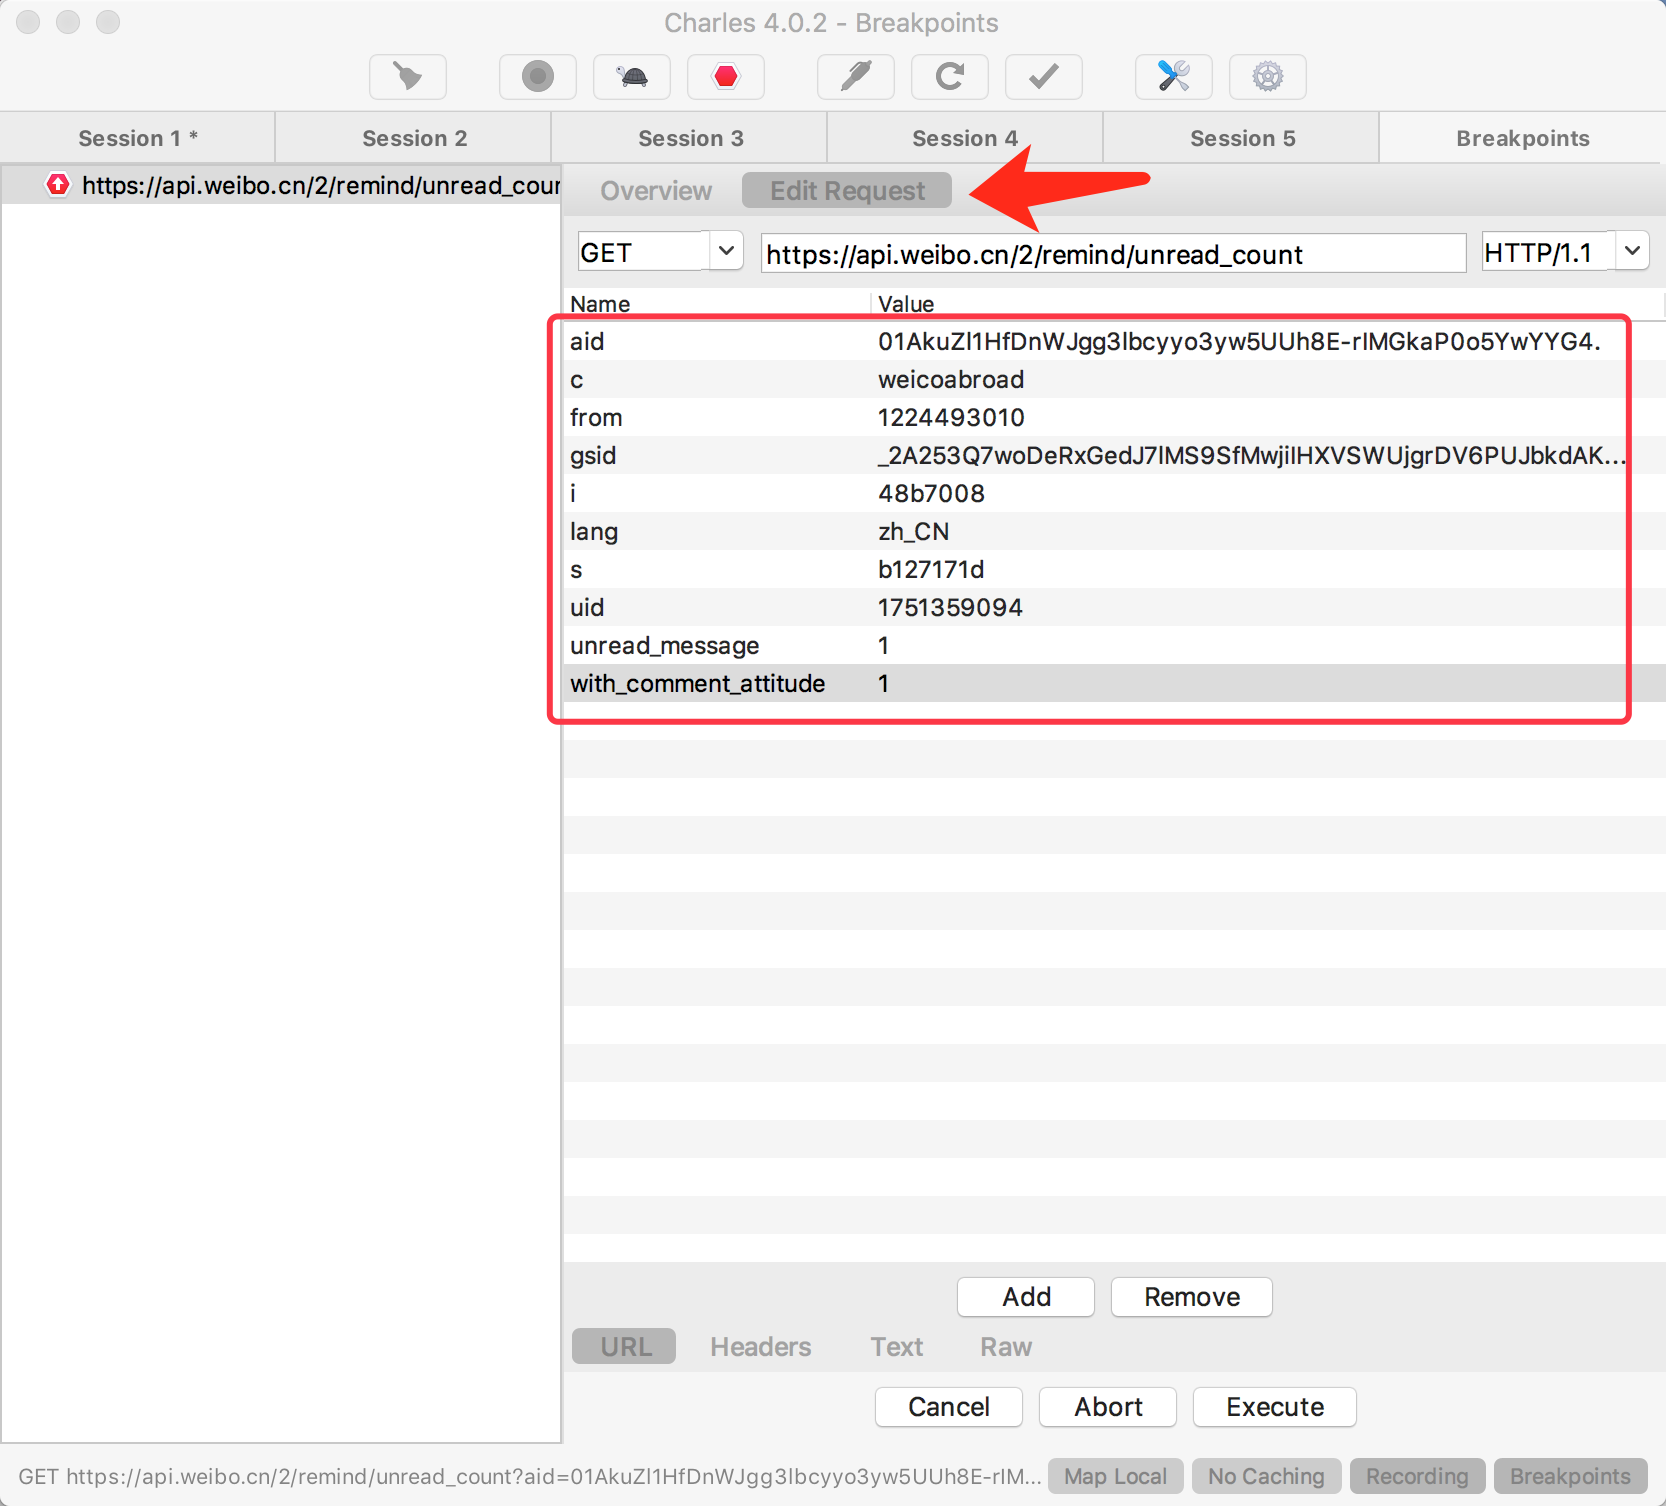Switch to Session 1 tab
1666x1506 pixels.
pos(138,138)
